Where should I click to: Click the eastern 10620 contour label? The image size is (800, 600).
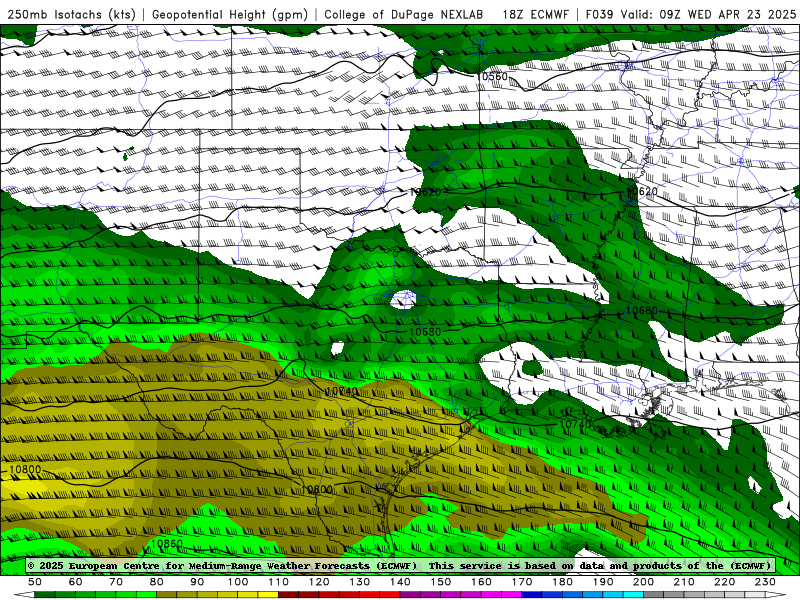tap(642, 192)
